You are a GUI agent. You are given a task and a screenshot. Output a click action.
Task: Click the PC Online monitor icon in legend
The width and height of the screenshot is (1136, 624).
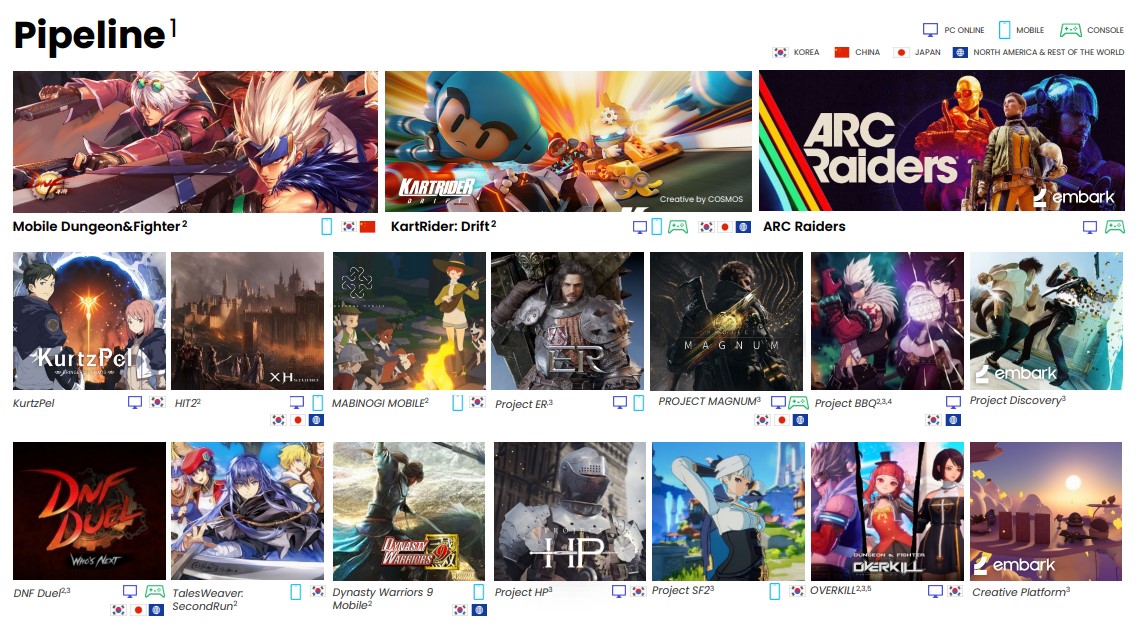click(931, 30)
